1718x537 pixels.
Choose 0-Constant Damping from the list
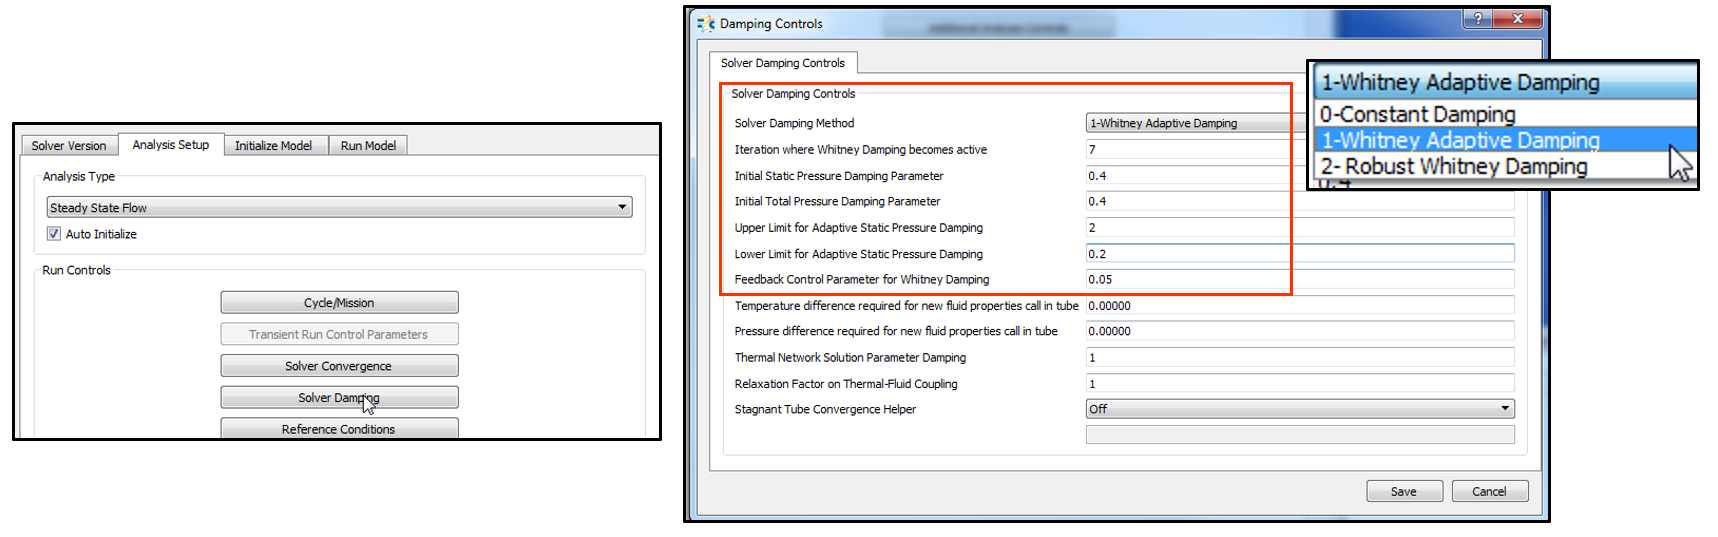(x=1417, y=114)
